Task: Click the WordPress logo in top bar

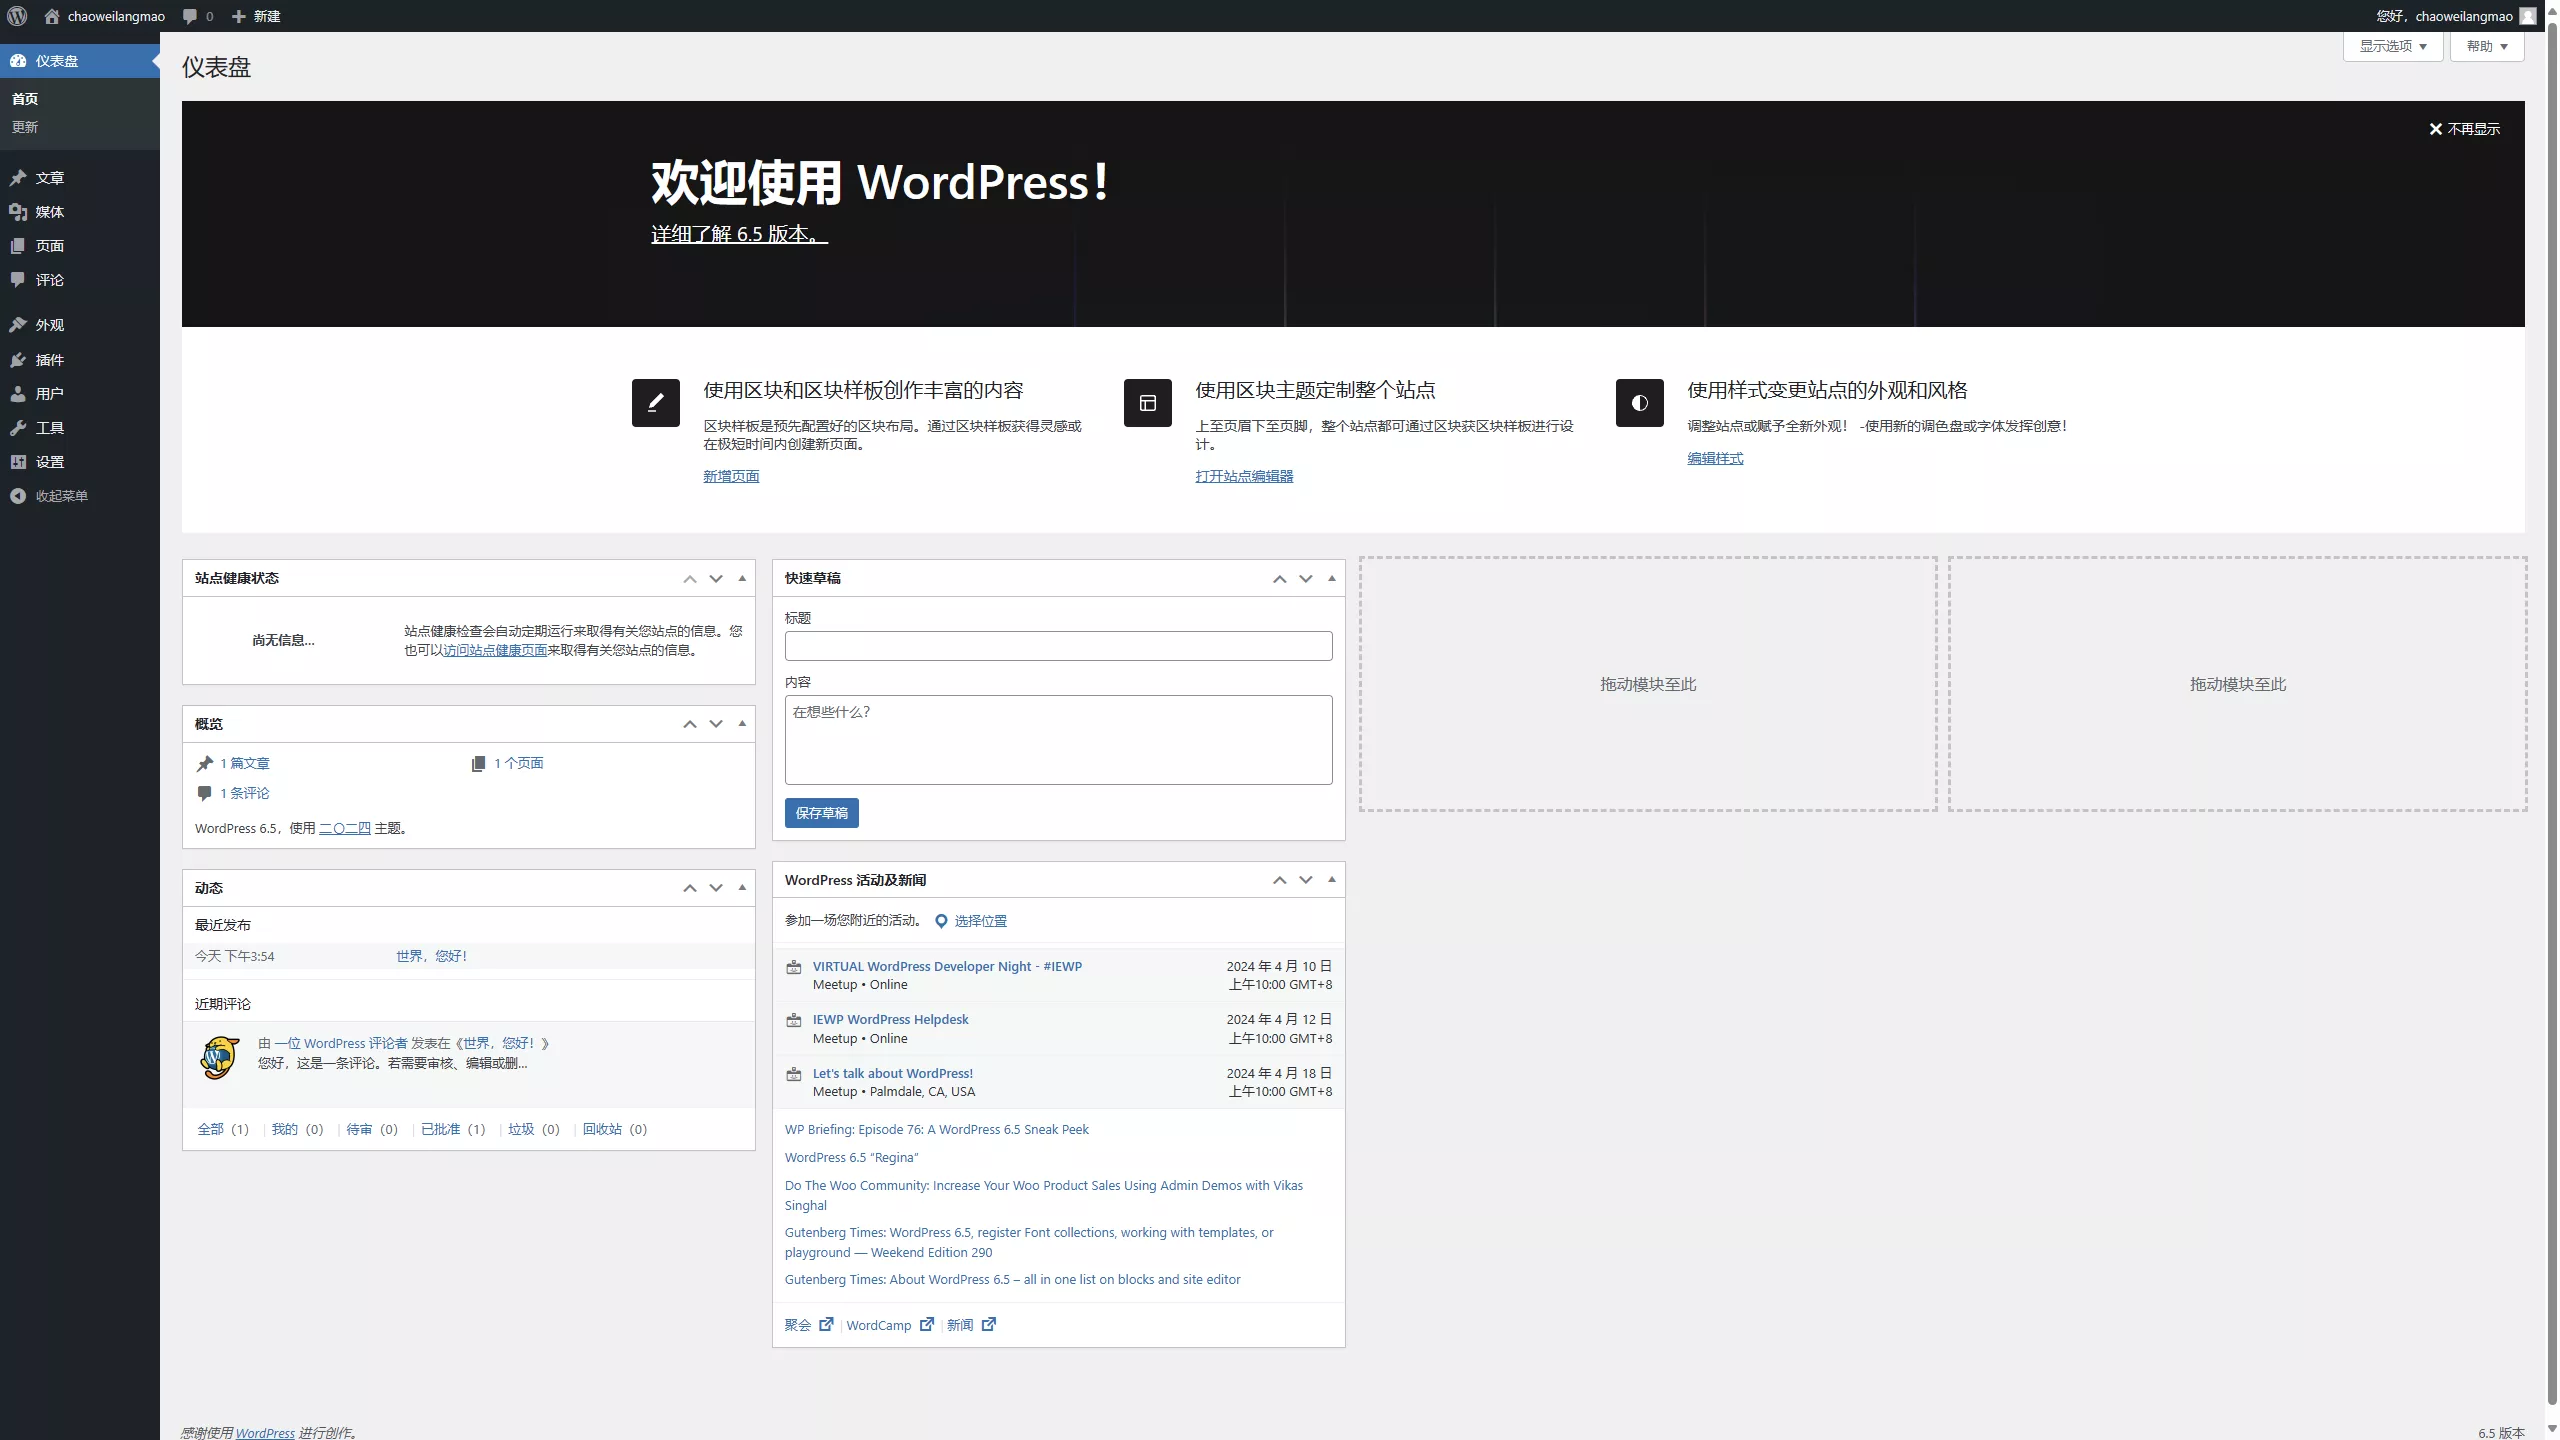Action: (x=16, y=16)
